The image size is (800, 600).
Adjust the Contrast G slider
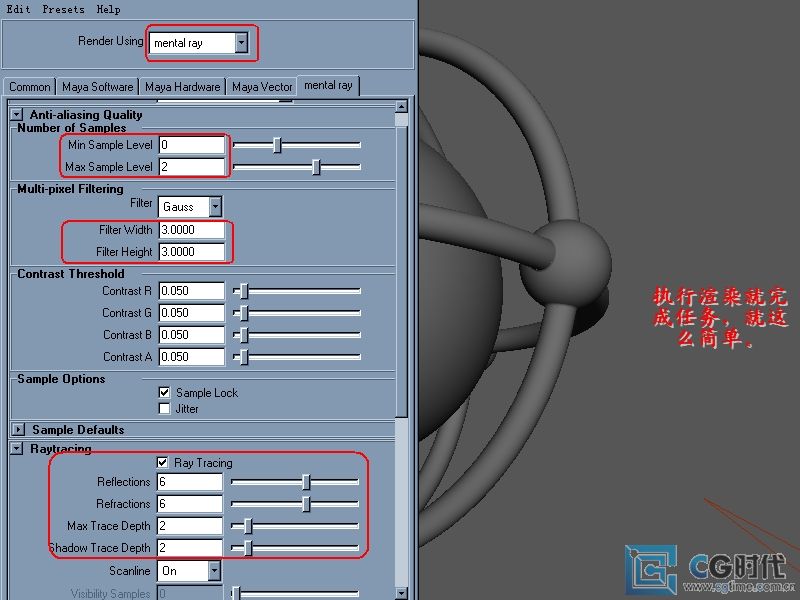(x=244, y=313)
